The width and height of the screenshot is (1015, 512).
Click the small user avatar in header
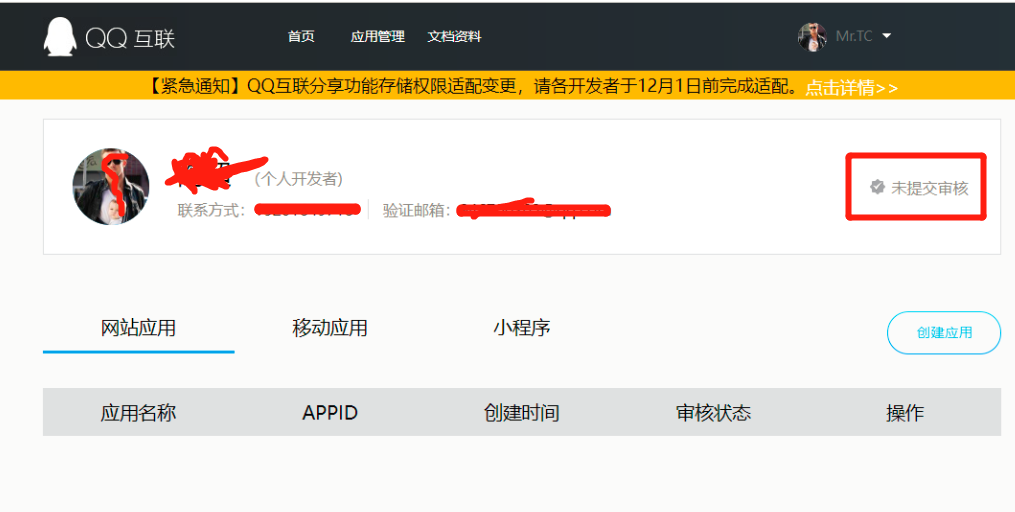(x=812, y=36)
